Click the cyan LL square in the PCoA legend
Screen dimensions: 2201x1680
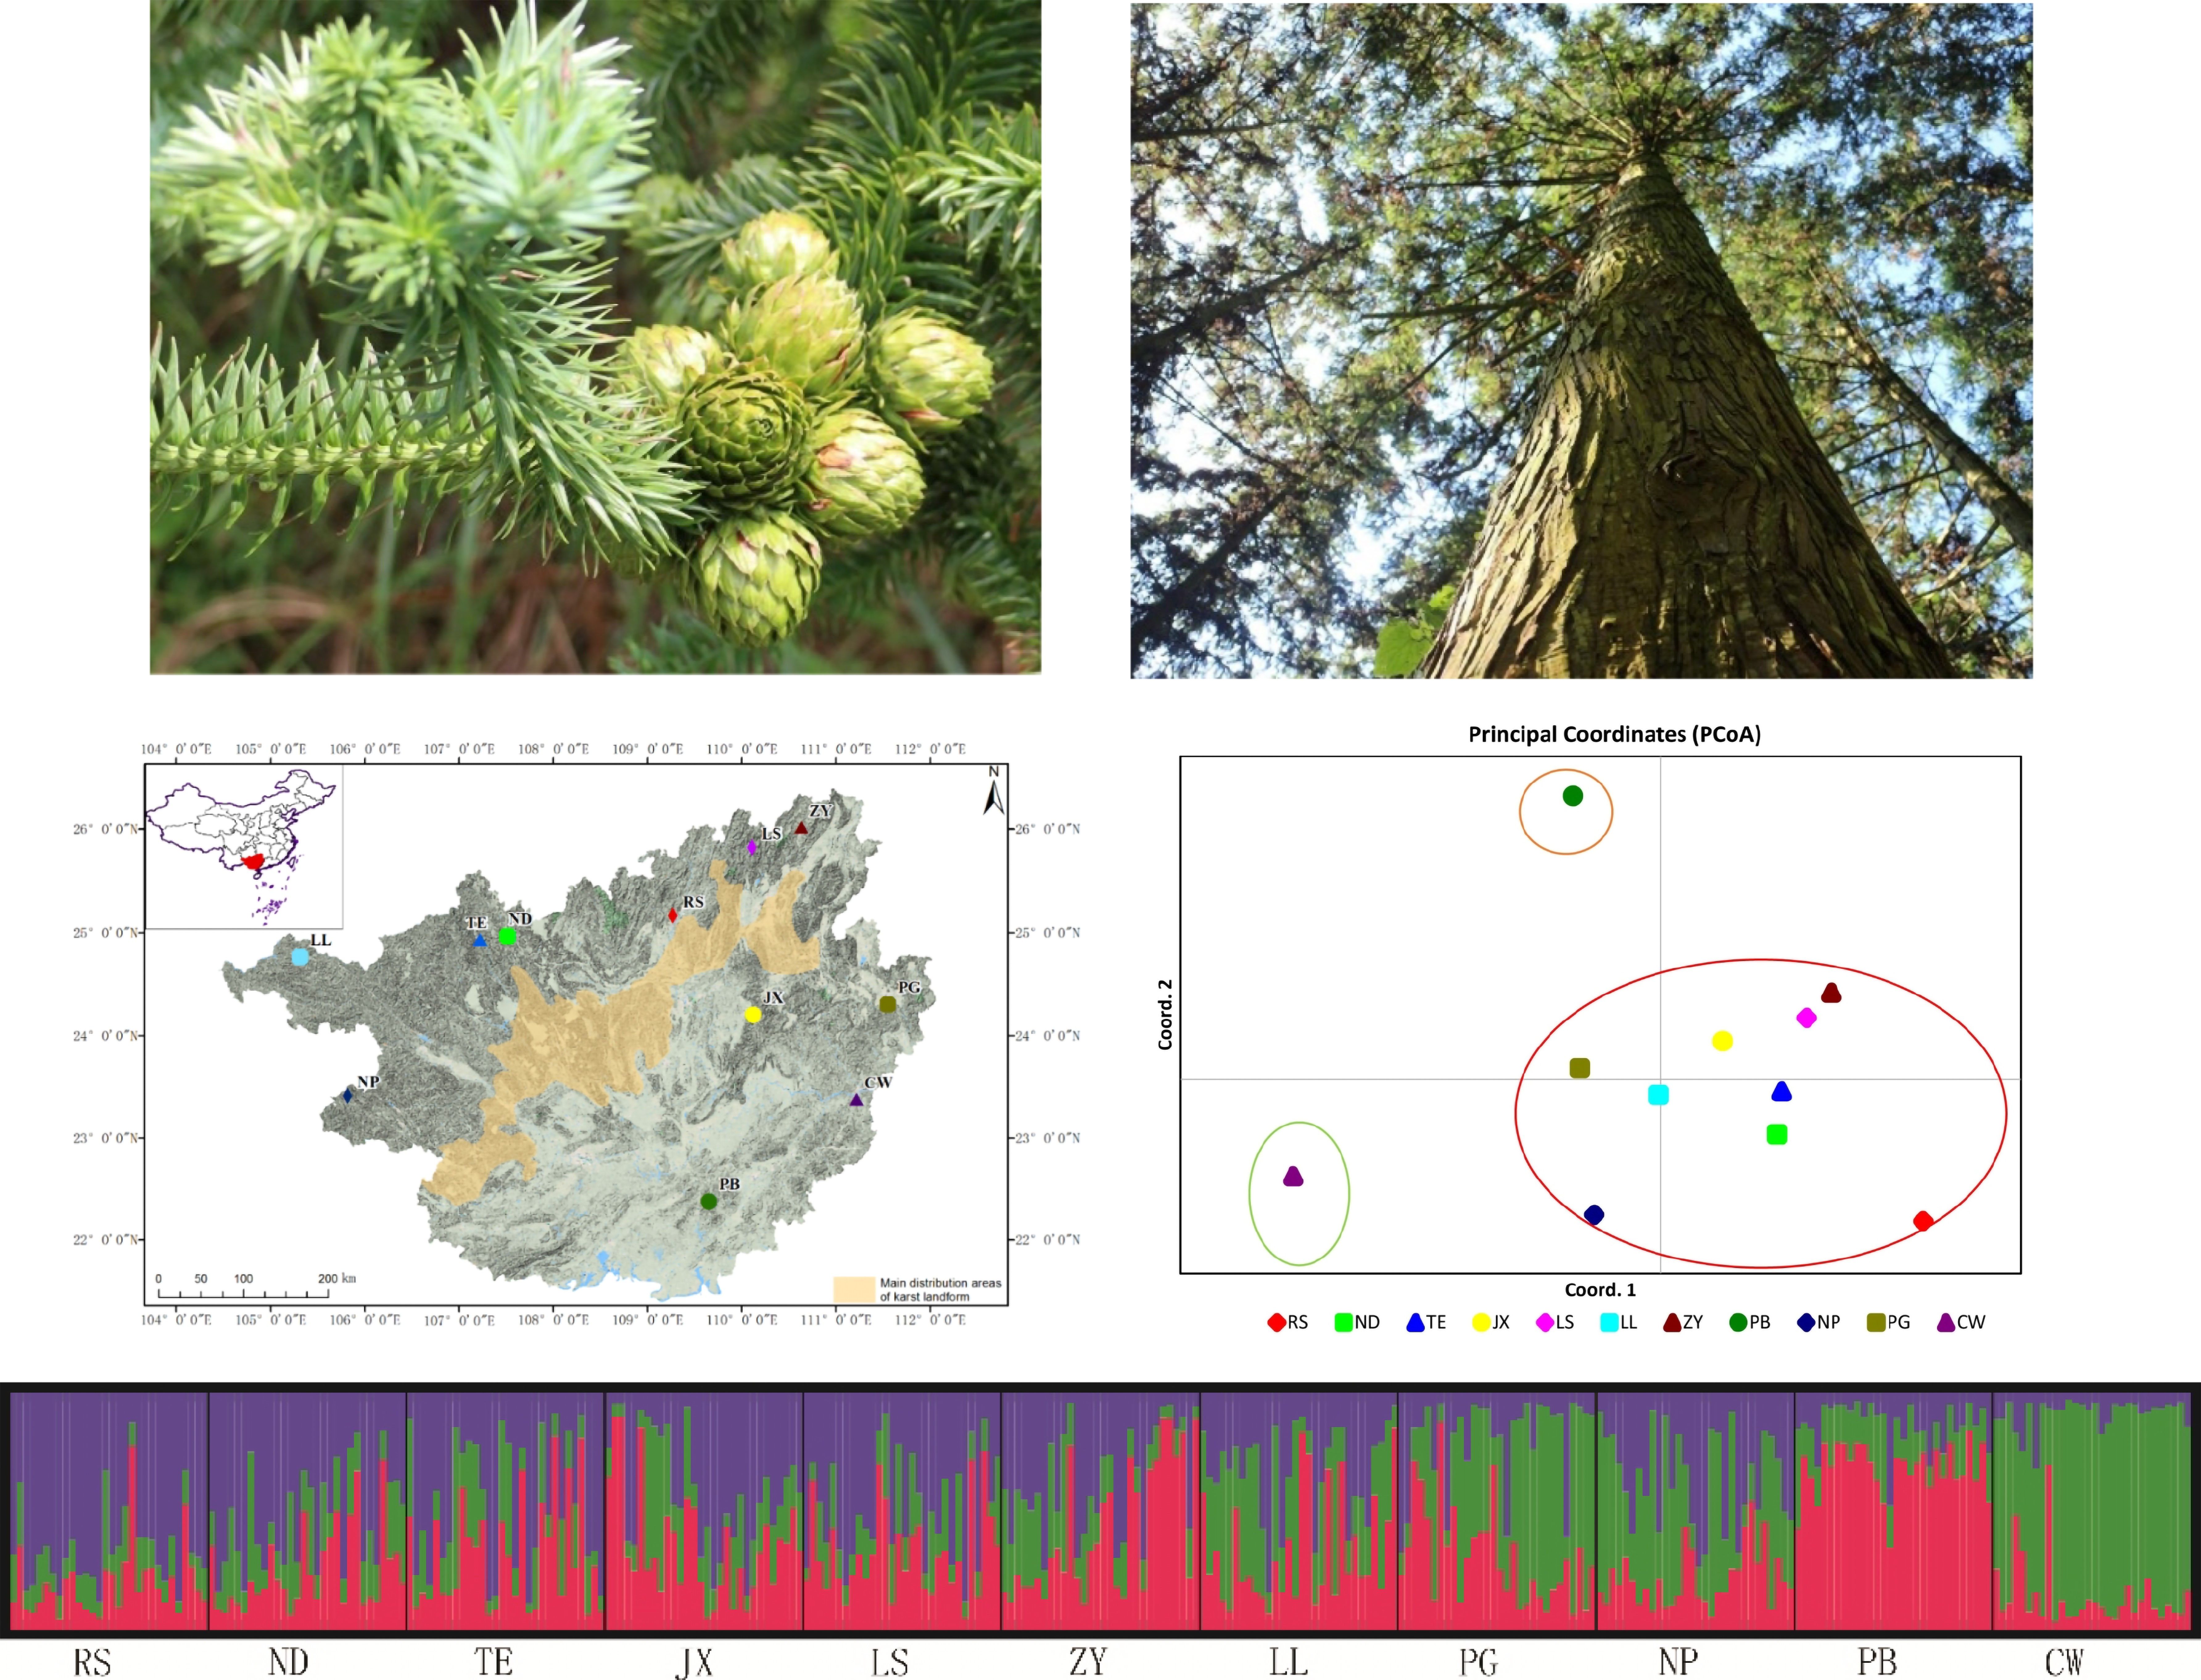pos(1609,1322)
